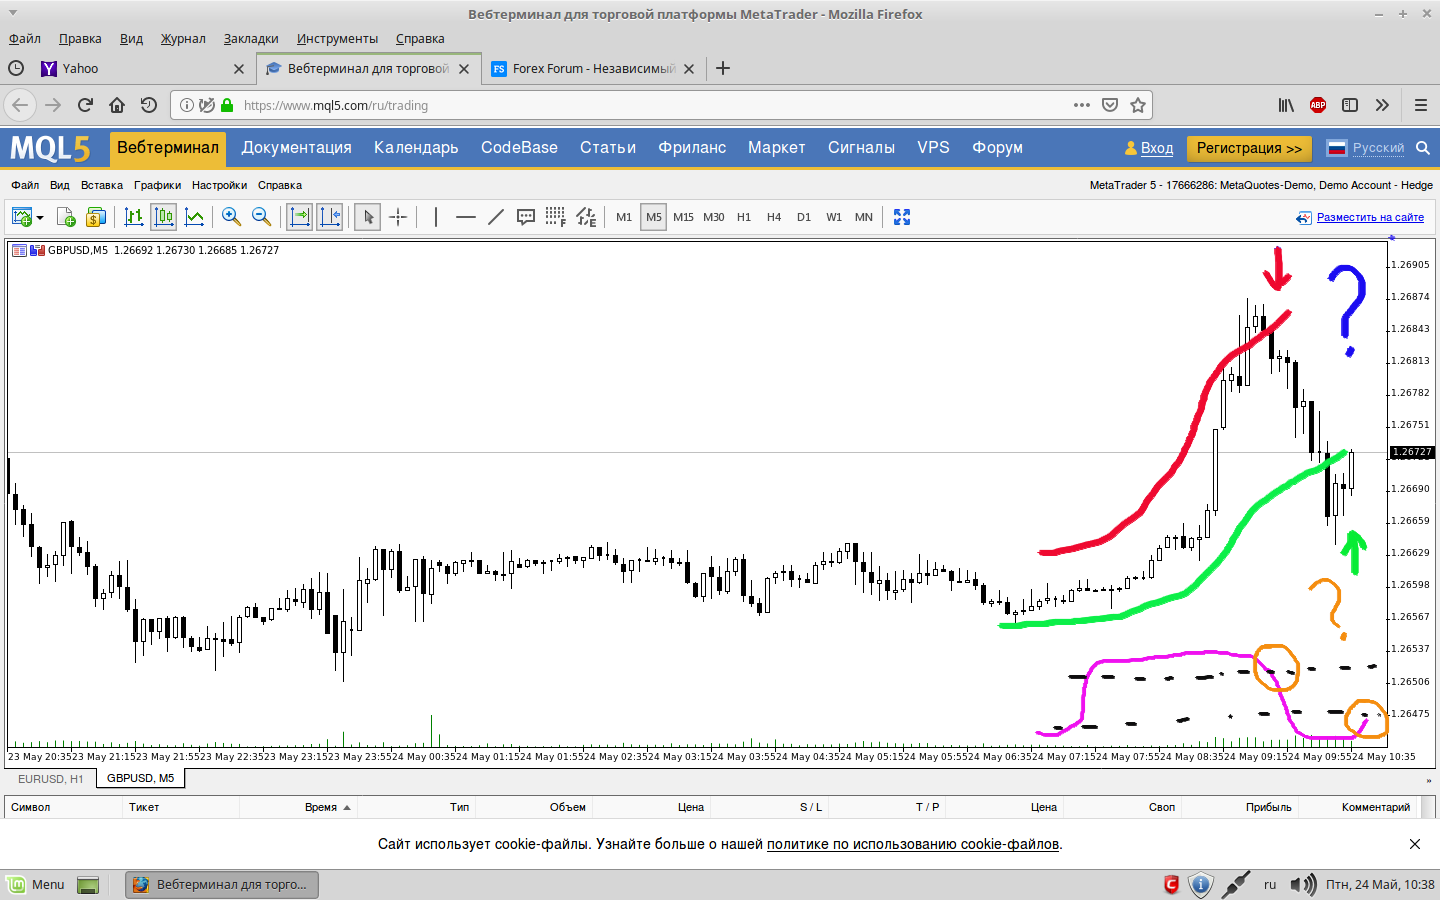Switch chart to bar chart type
This screenshot has width=1440, height=900.
click(133, 217)
